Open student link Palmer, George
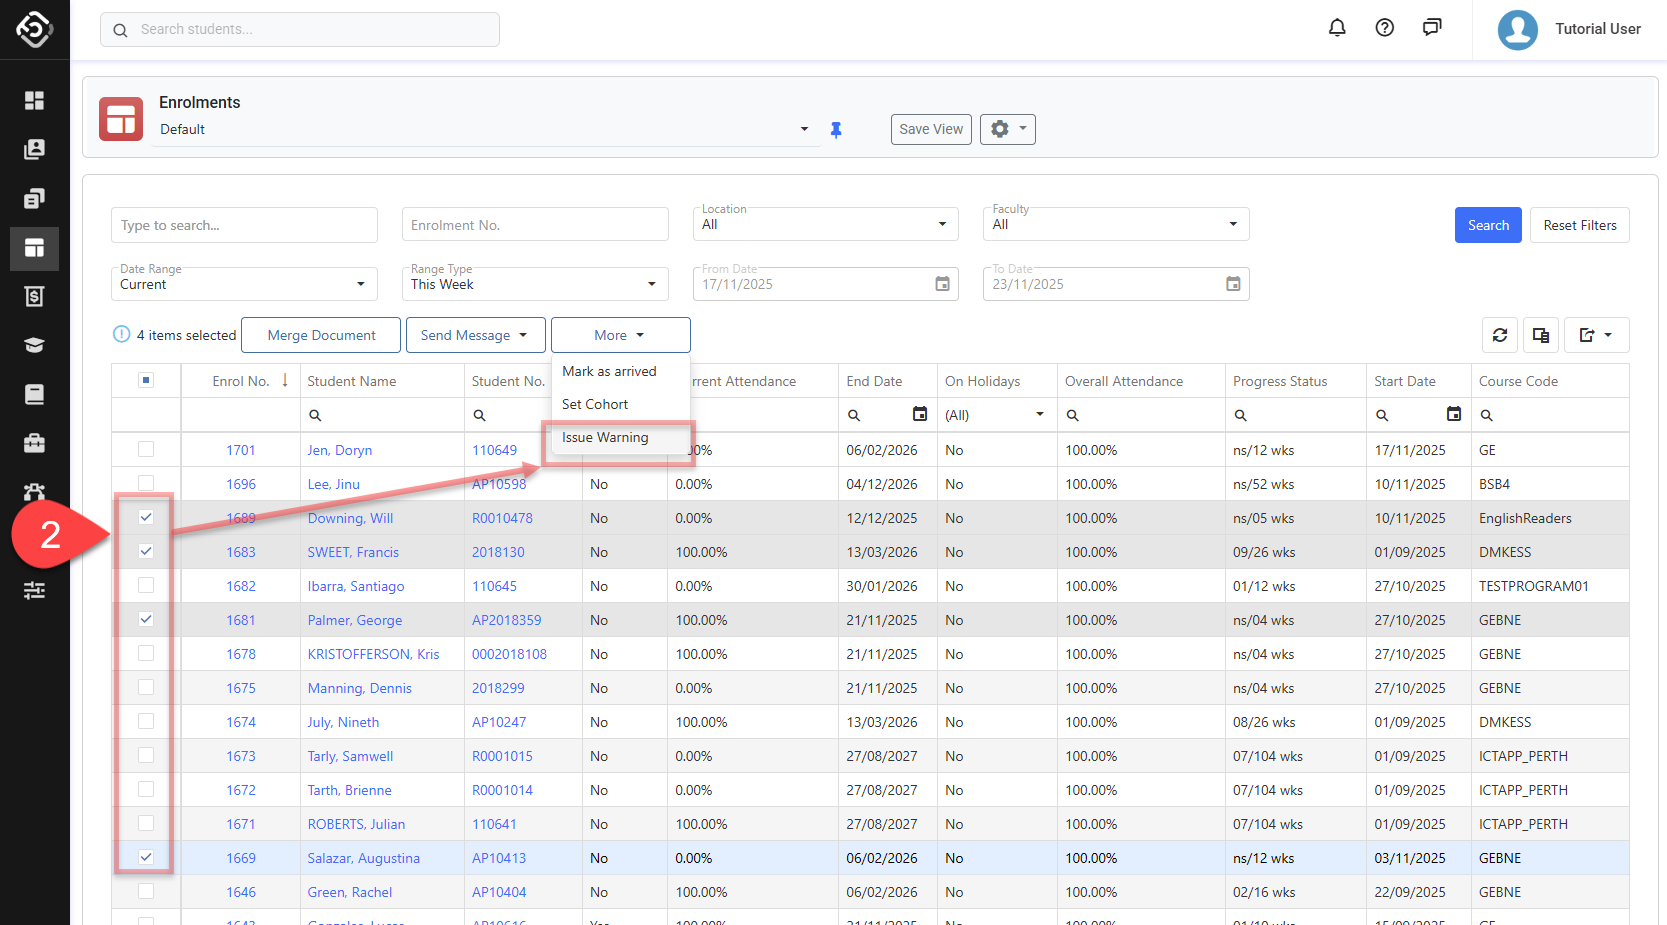1667x925 pixels. [x=354, y=620]
